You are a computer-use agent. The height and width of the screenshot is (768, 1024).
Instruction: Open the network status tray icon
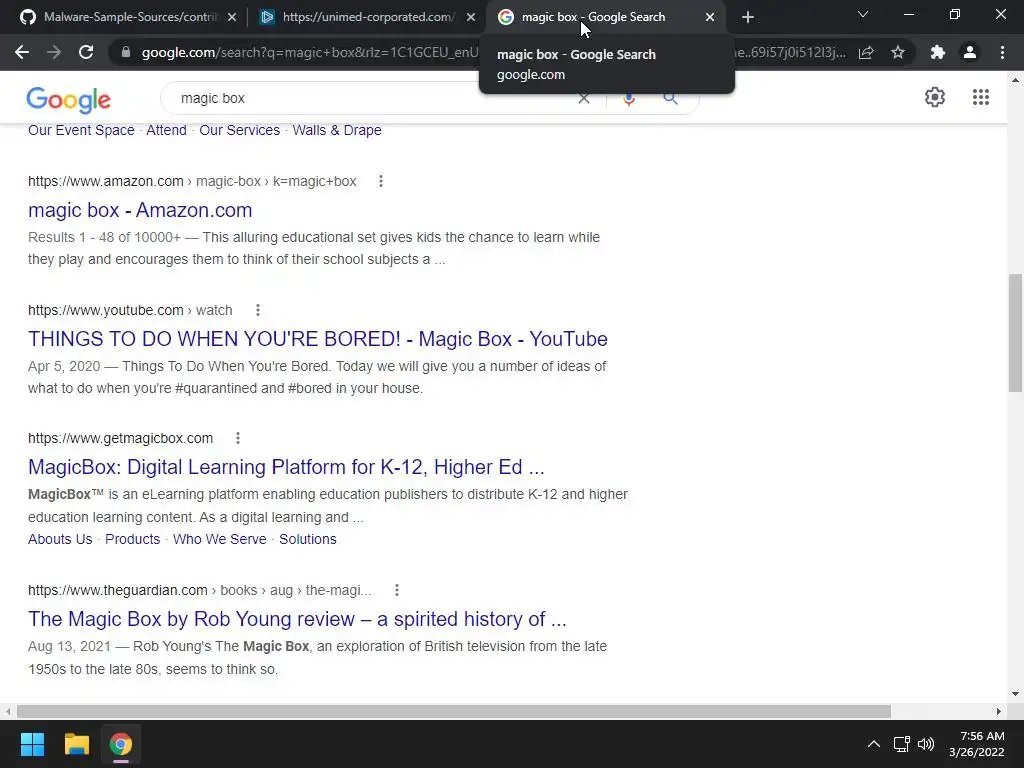(x=902, y=744)
